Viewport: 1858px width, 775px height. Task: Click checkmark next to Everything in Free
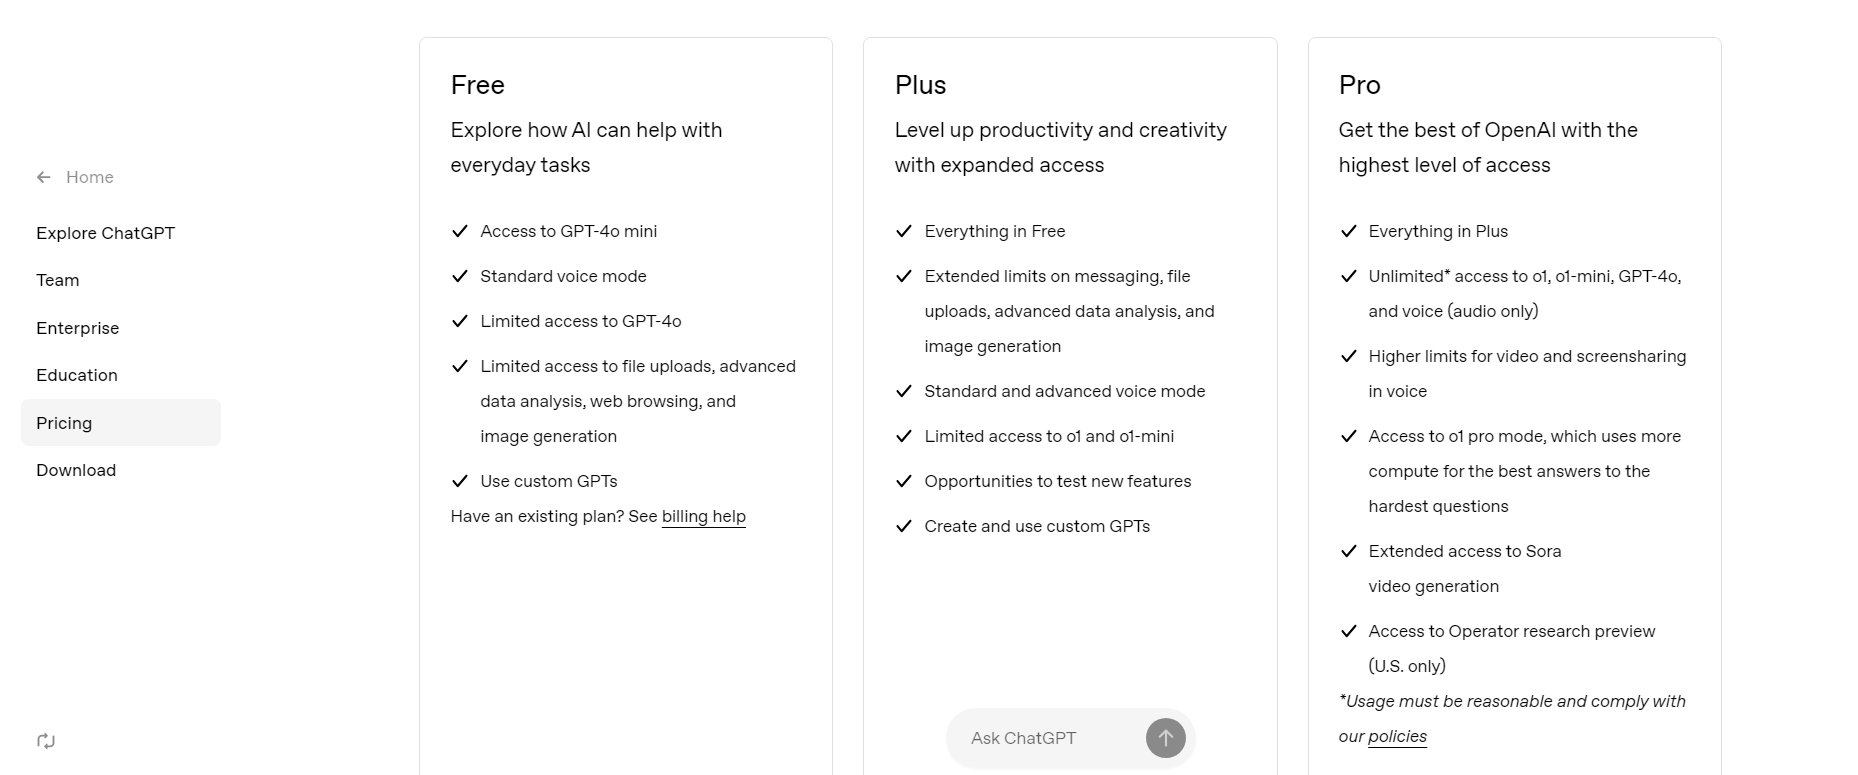coord(904,231)
